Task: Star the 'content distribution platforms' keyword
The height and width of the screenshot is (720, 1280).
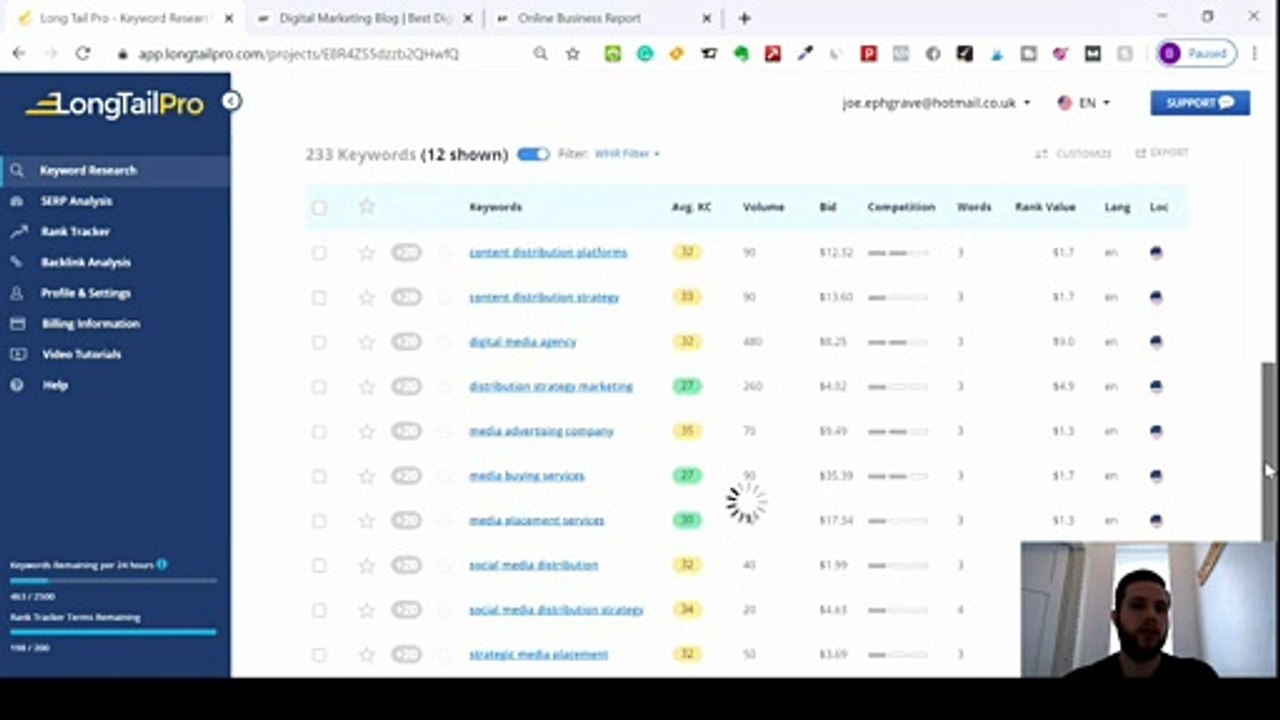Action: [x=367, y=253]
